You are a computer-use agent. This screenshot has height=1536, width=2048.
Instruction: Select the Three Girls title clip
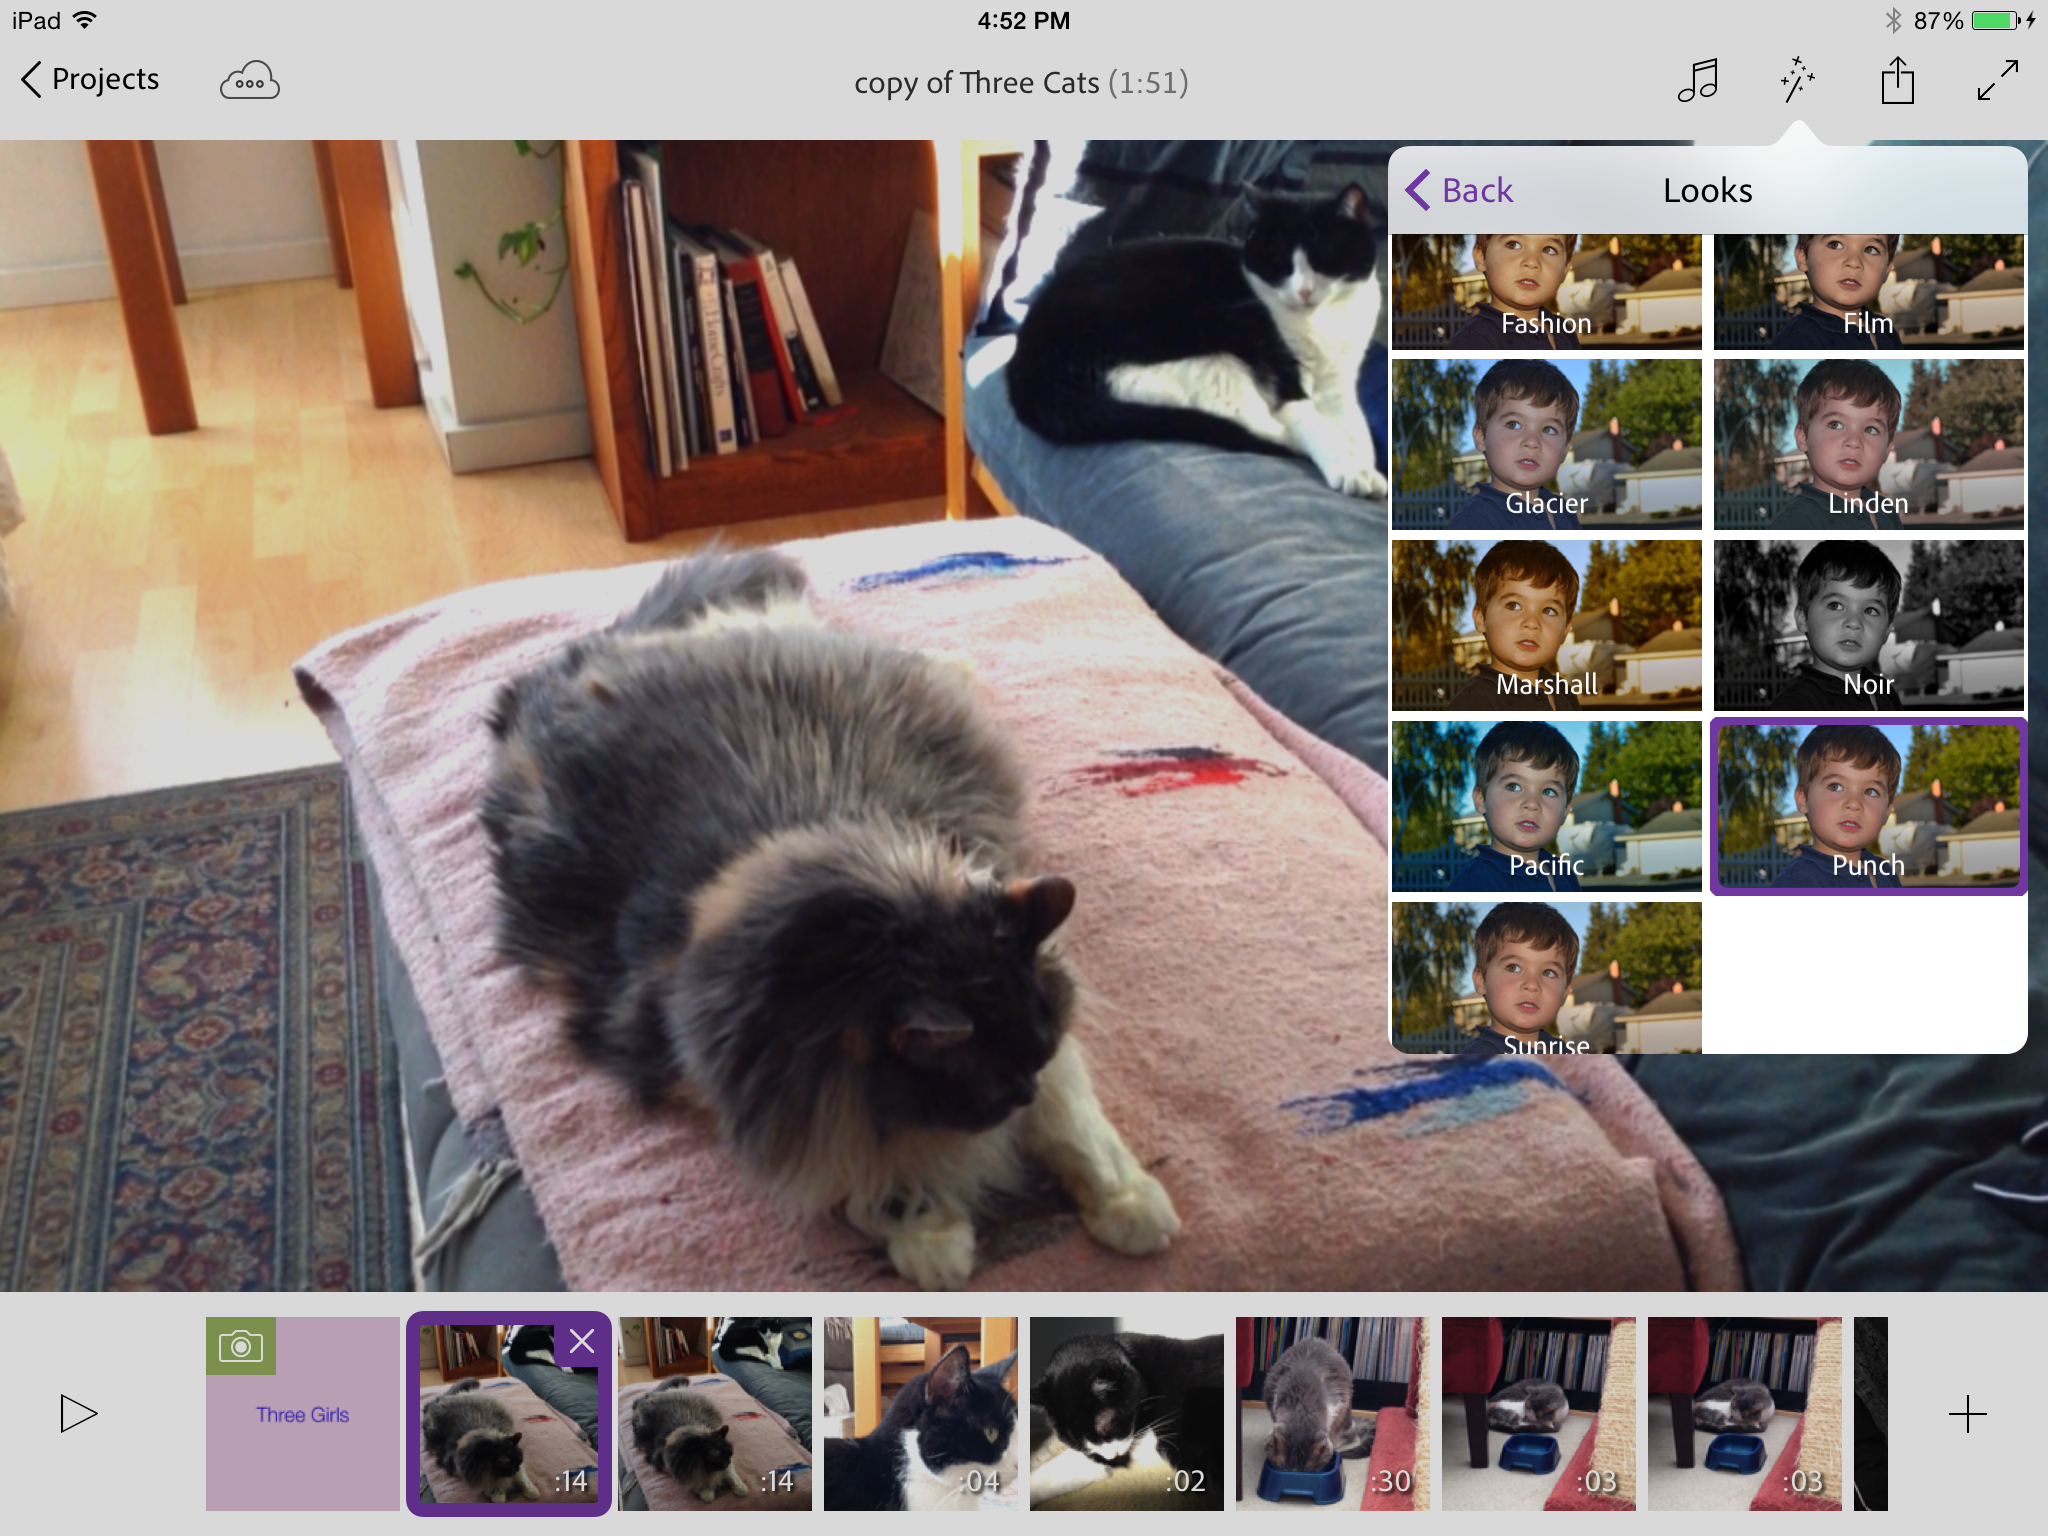point(302,1414)
